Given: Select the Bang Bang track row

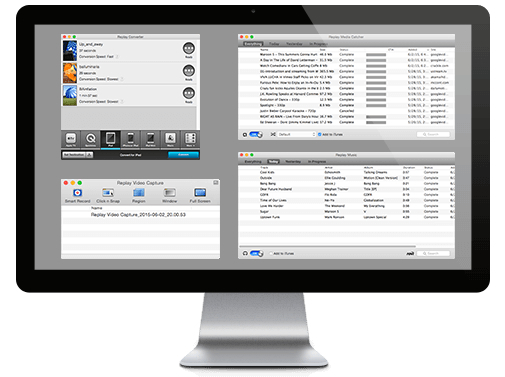Looking at the screenshot, I should [x=346, y=184].
